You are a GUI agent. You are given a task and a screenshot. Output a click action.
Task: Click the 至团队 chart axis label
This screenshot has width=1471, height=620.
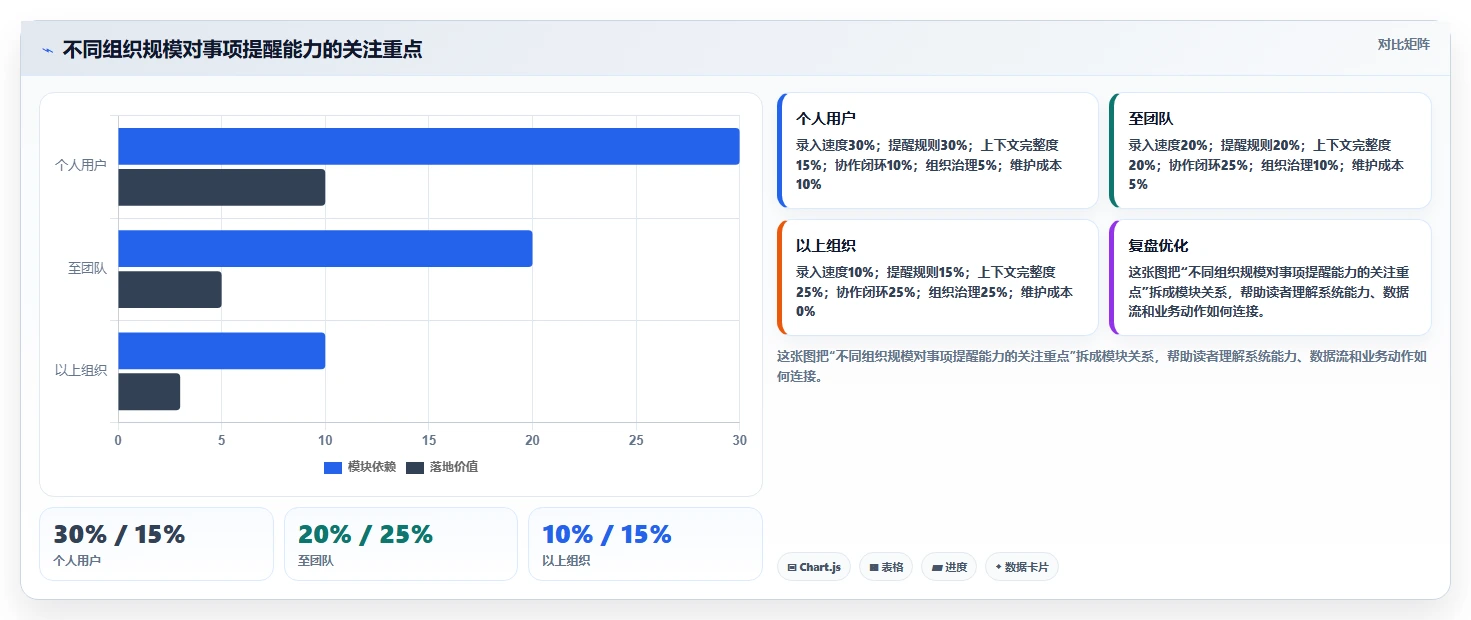(x=87, y=268)
